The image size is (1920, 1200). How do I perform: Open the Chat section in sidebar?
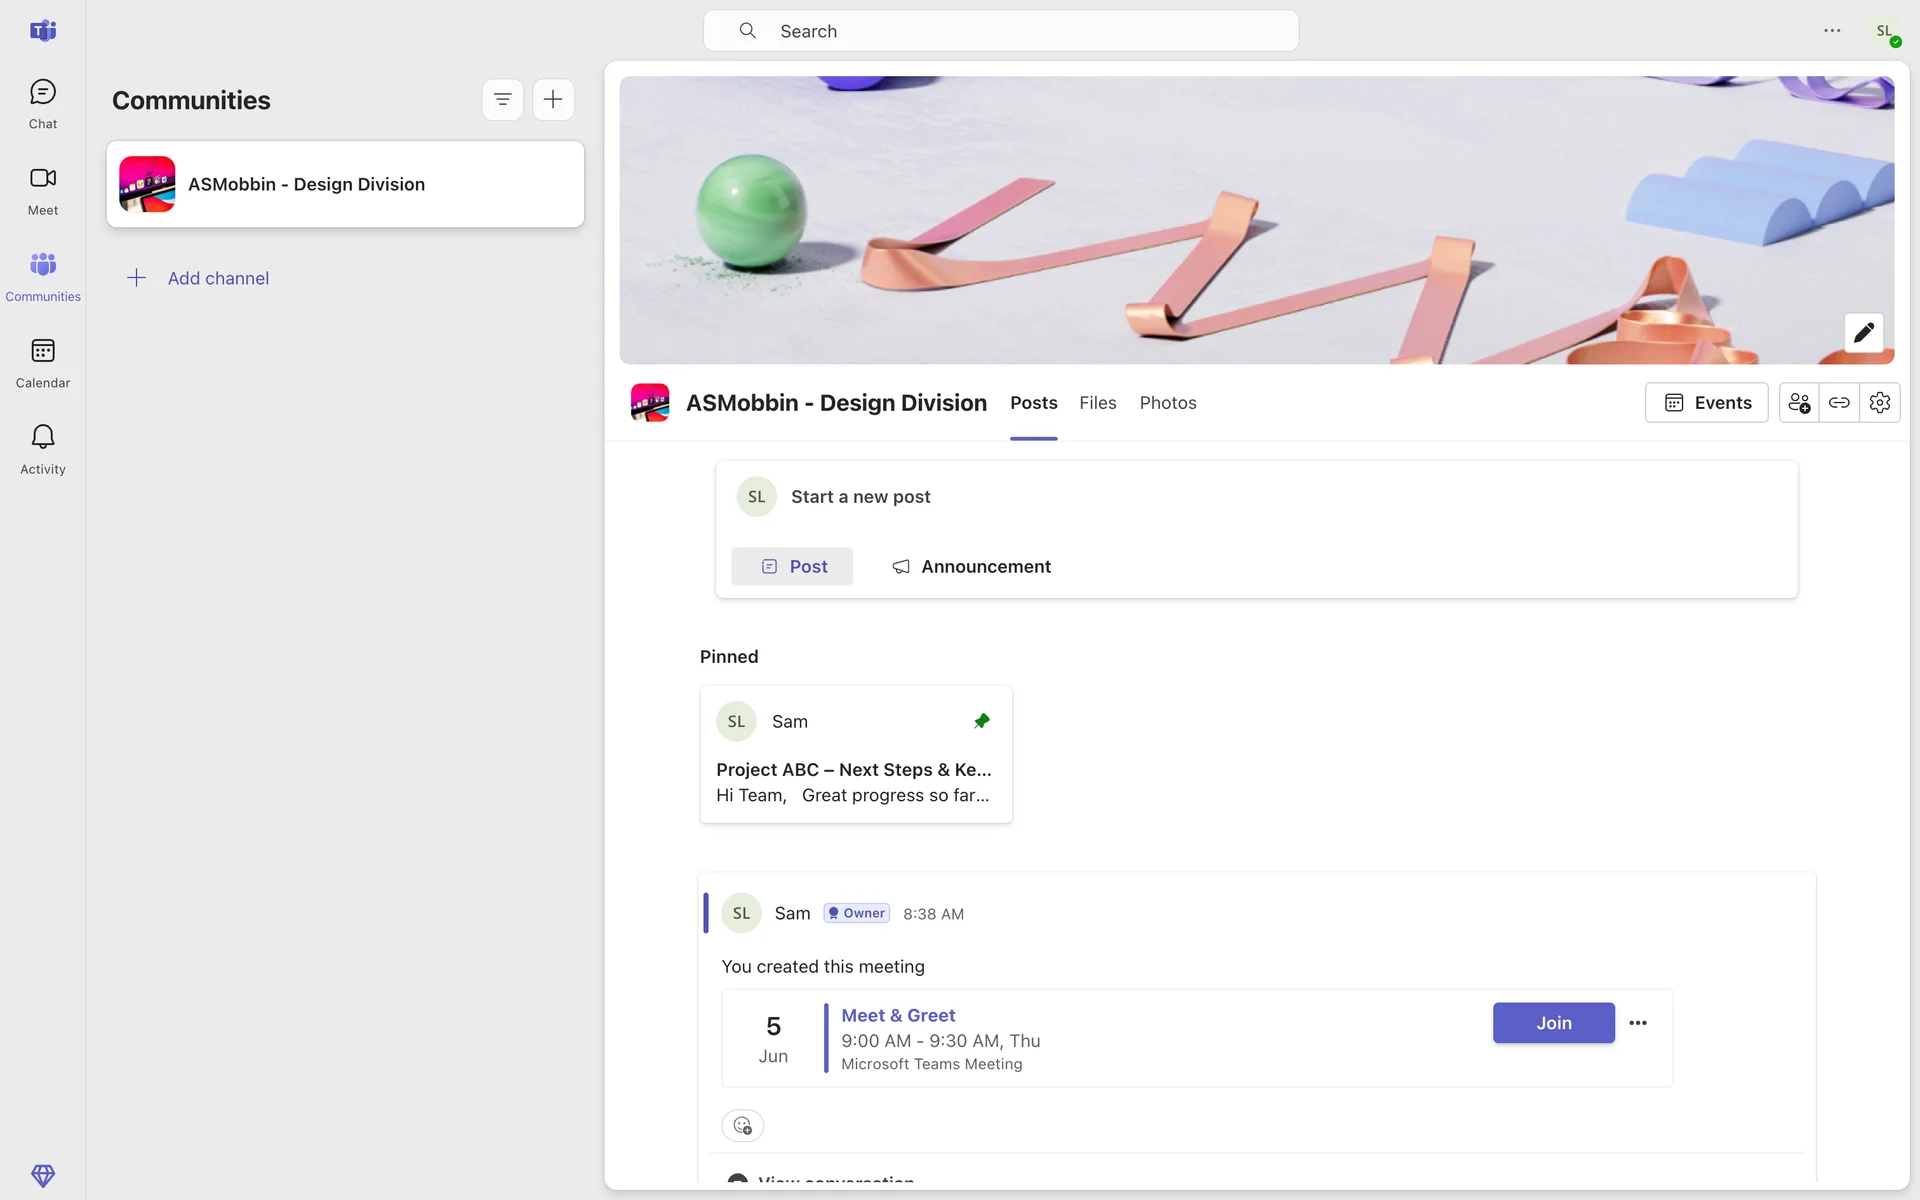(x=42, y=104)
